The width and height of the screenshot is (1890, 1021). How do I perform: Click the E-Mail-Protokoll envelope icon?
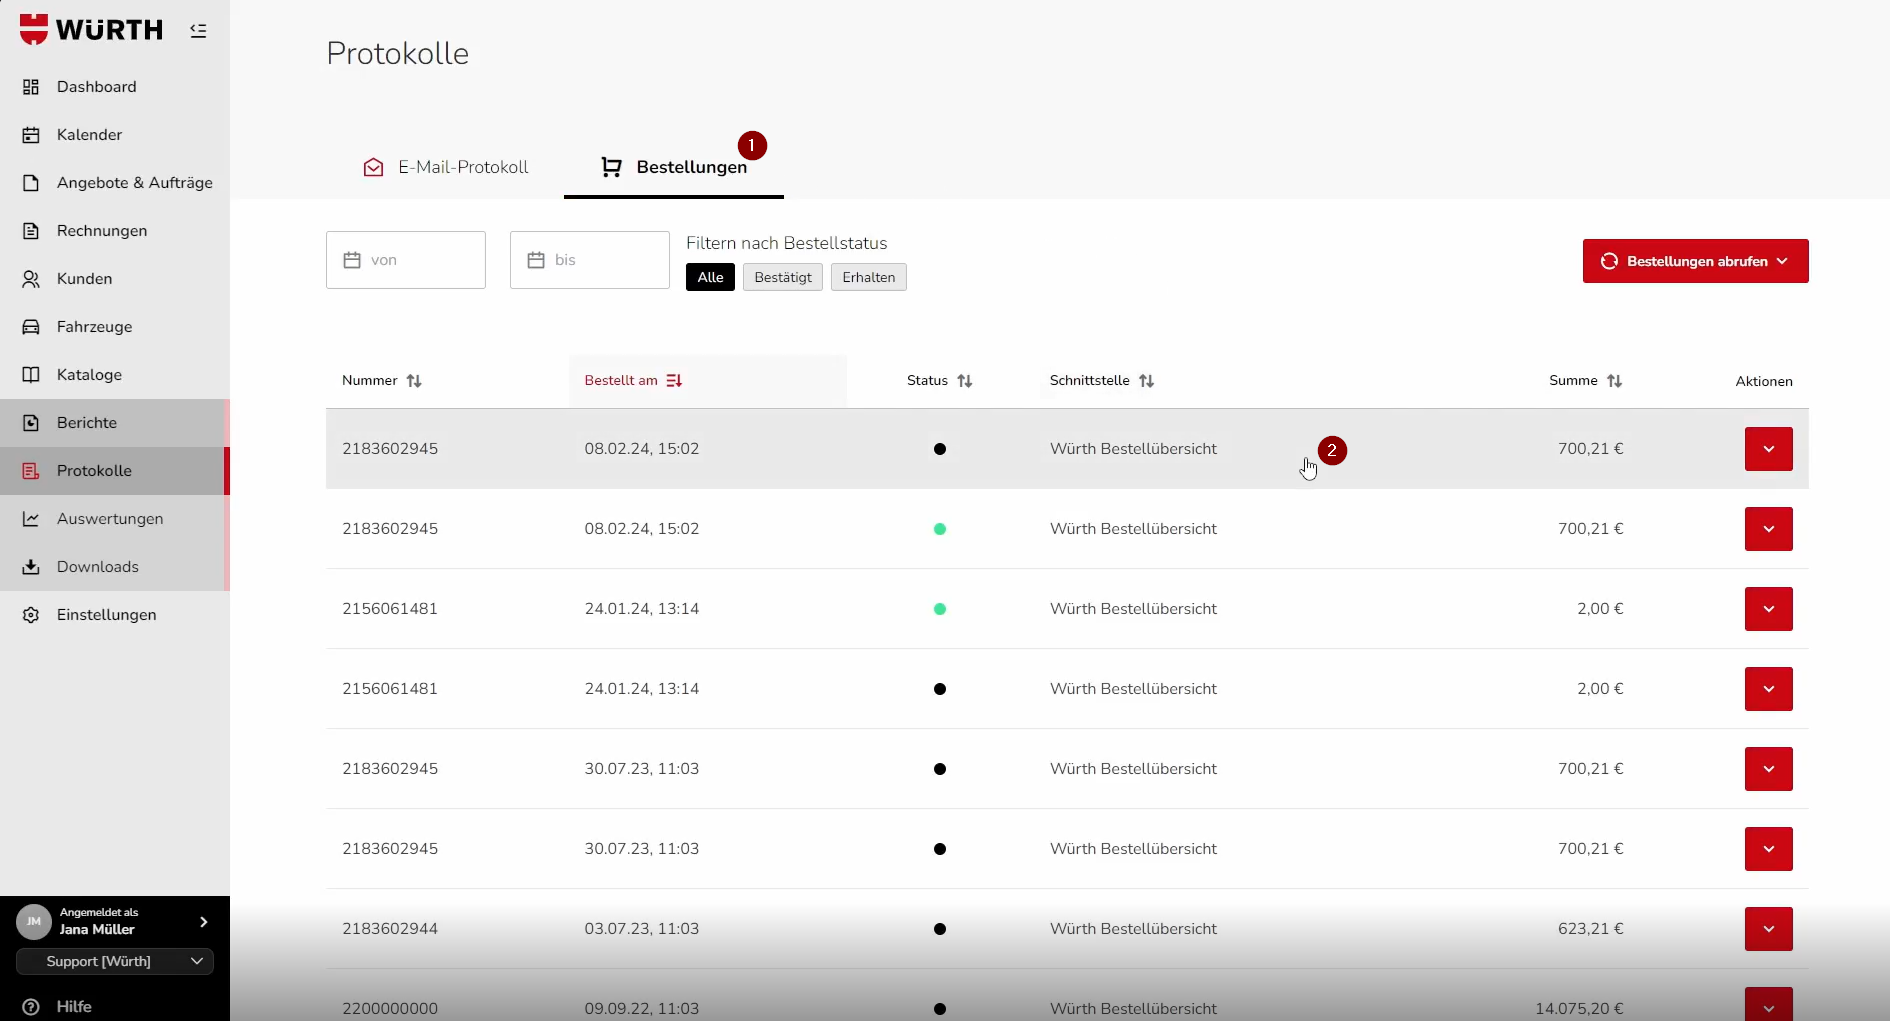click(x=373, y=167)
